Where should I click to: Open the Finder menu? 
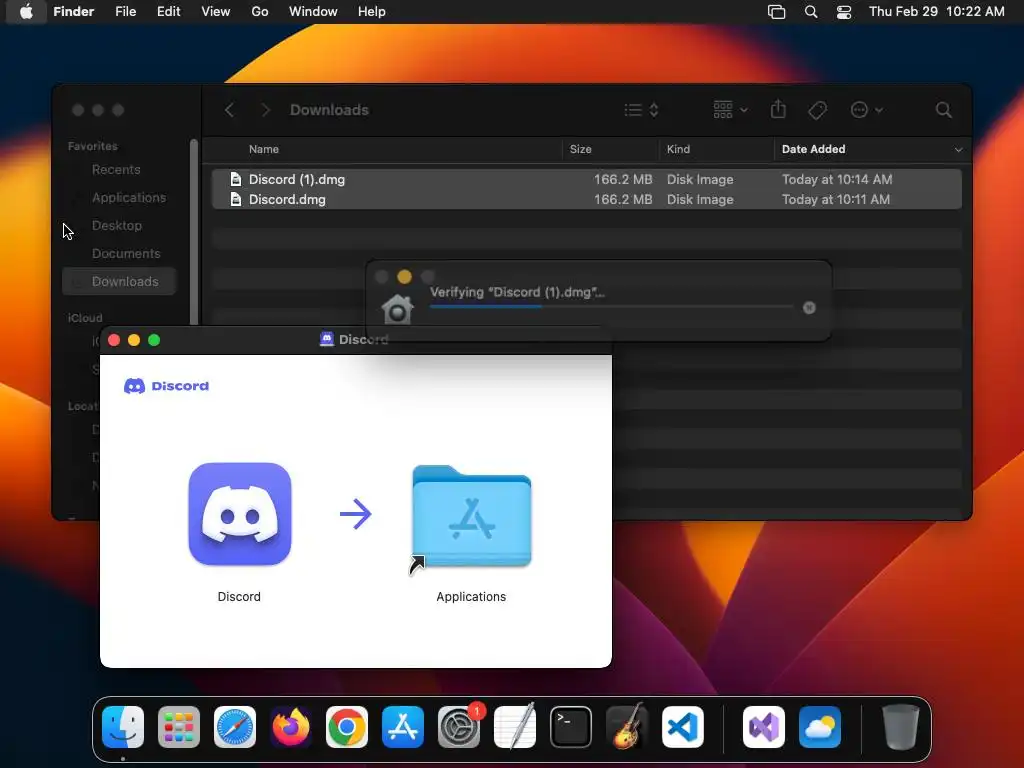point(74,12)
